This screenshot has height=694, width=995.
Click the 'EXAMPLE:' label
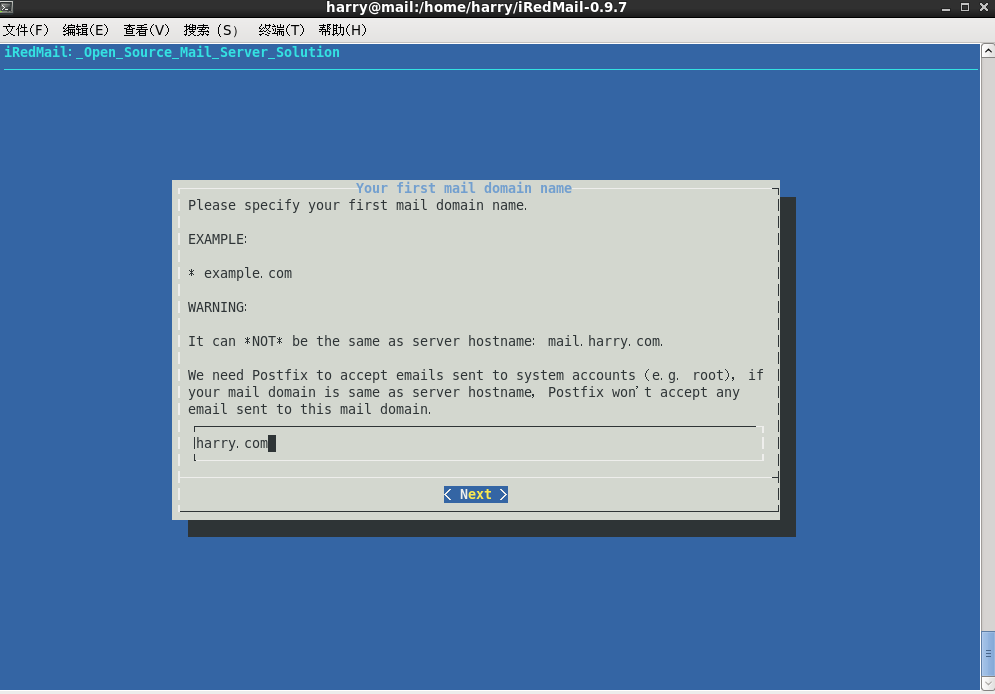pos(217,239)
